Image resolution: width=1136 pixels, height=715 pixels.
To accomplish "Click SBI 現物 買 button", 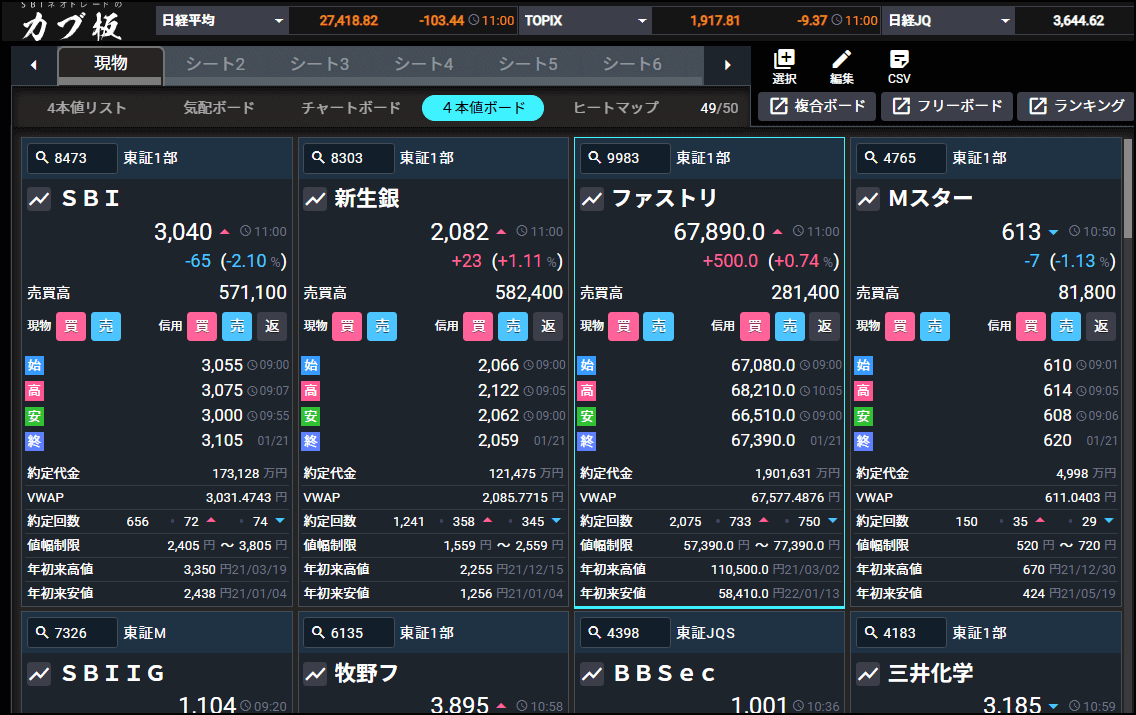I will coord(71,326).
